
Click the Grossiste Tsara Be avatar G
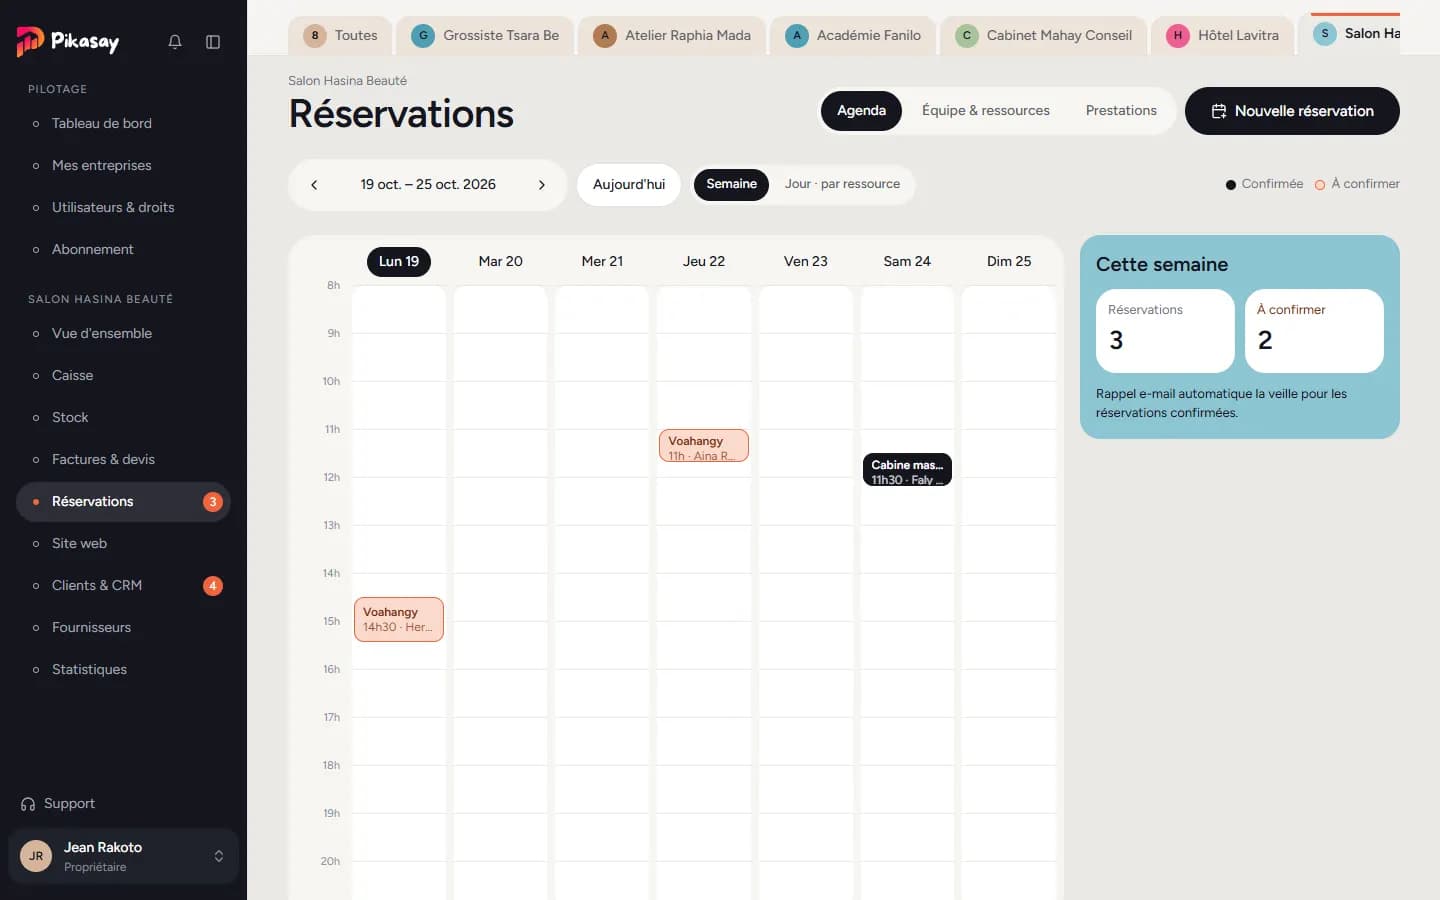pyautogui.click(x=423, y=35)
